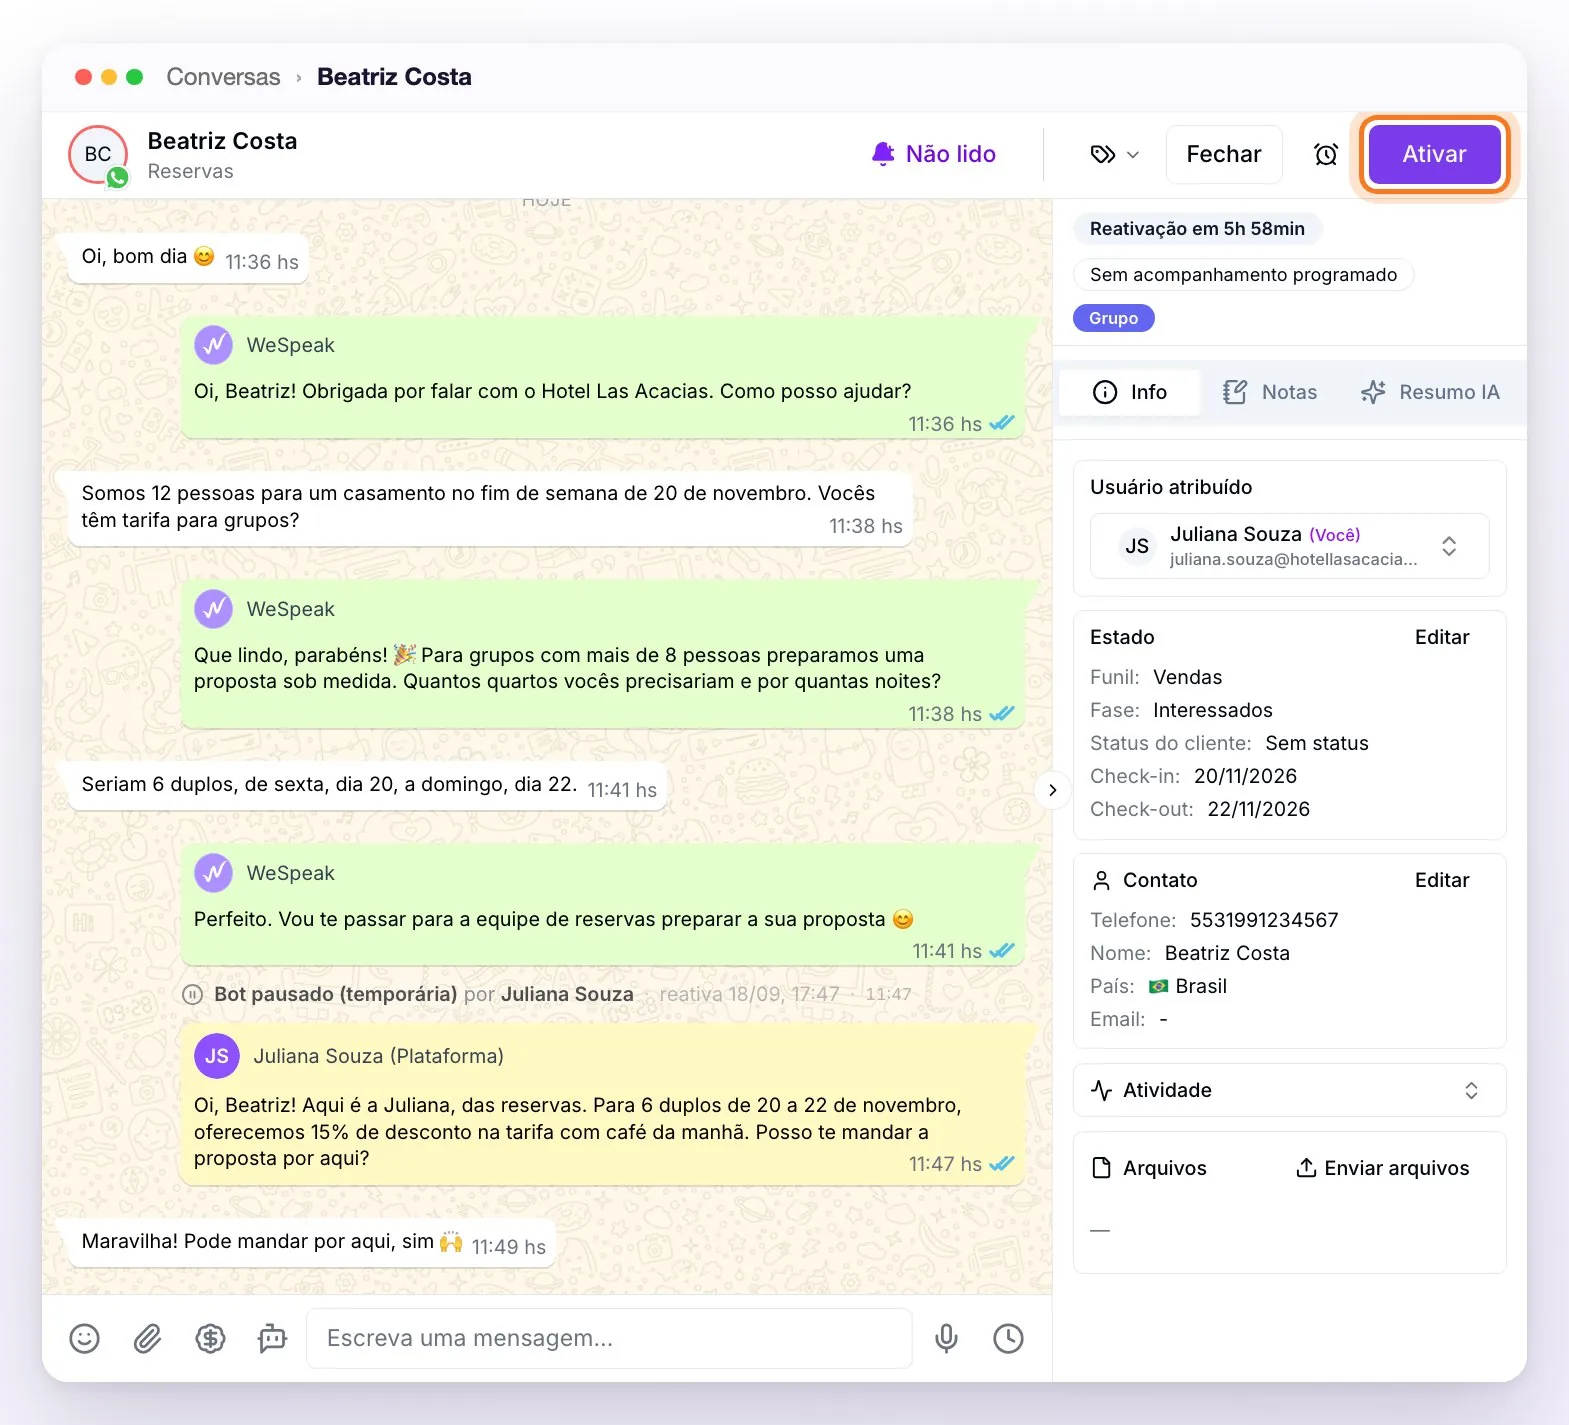Click Check-in date 20/11/2026
This screenshot has height=1425, width=1569.
click(x=1245, y=776)
